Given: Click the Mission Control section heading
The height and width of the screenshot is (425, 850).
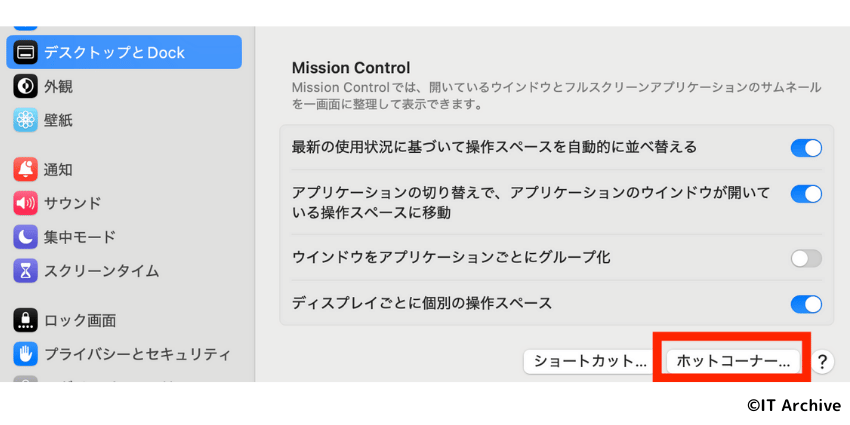Looking at the screenshot, I should [351, 68].
